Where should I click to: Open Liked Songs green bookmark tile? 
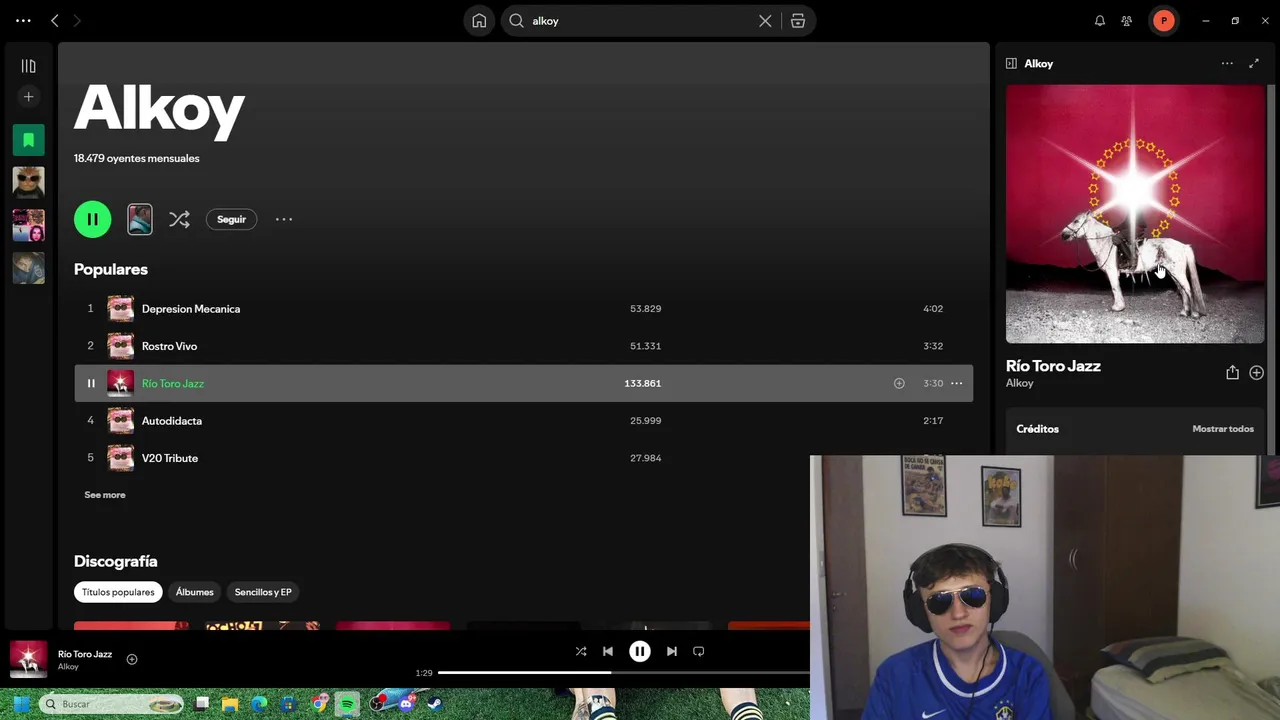[x=28, y=140]
